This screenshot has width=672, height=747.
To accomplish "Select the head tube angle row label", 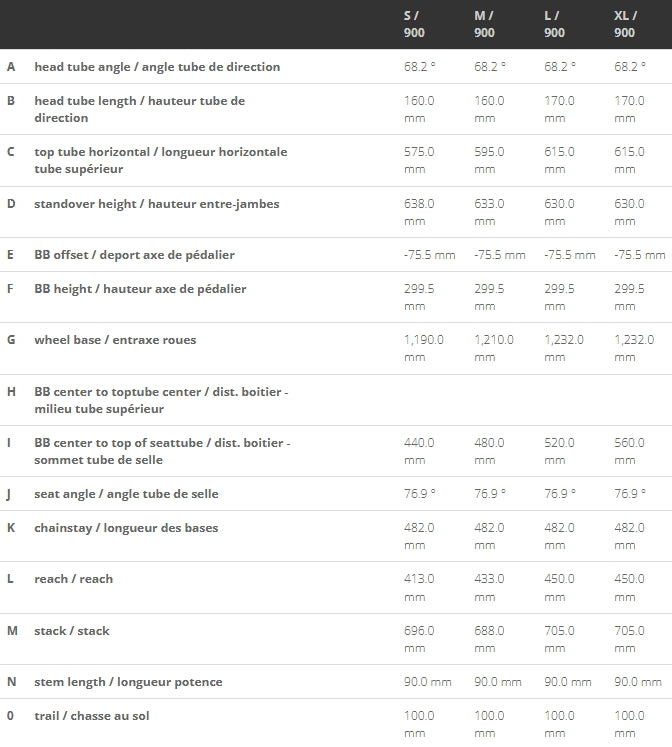I will (x=157, y=67).
